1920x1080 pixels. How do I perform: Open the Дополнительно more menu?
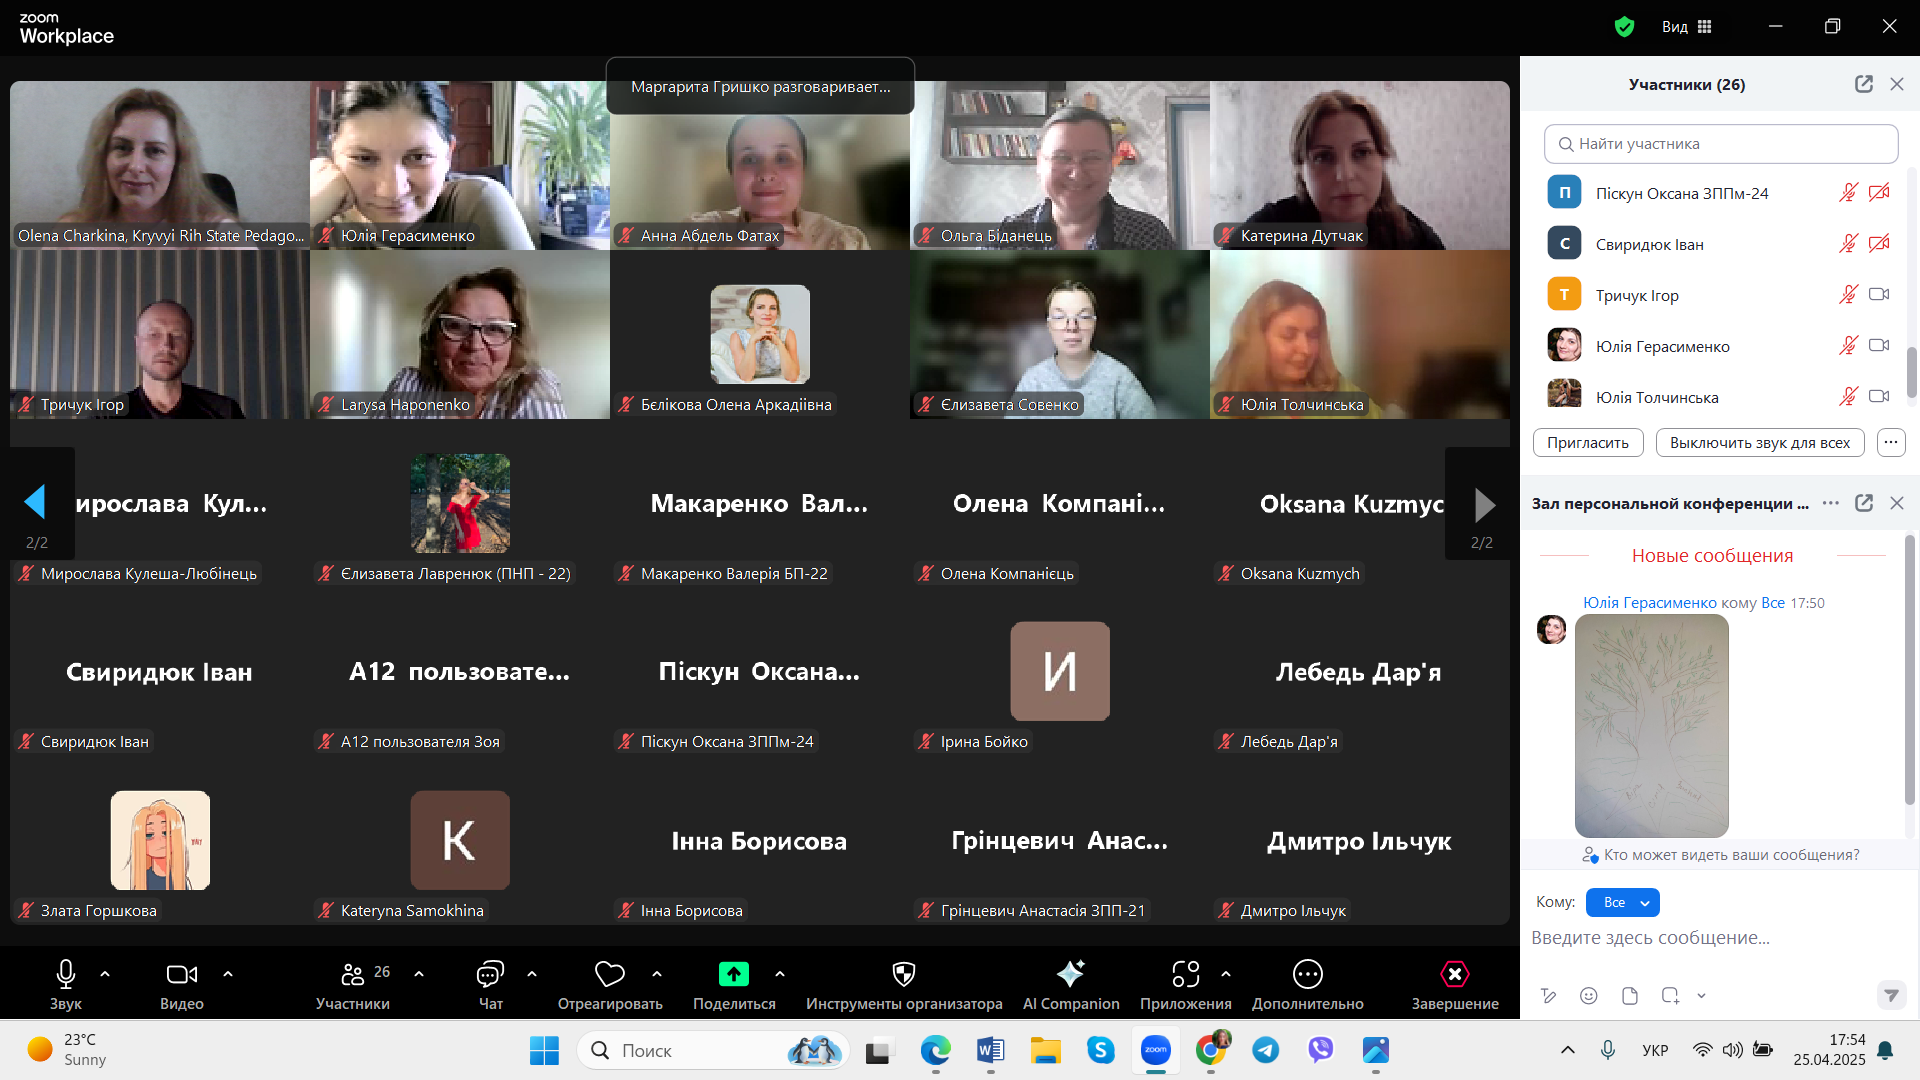click(x=1307, y=974)
